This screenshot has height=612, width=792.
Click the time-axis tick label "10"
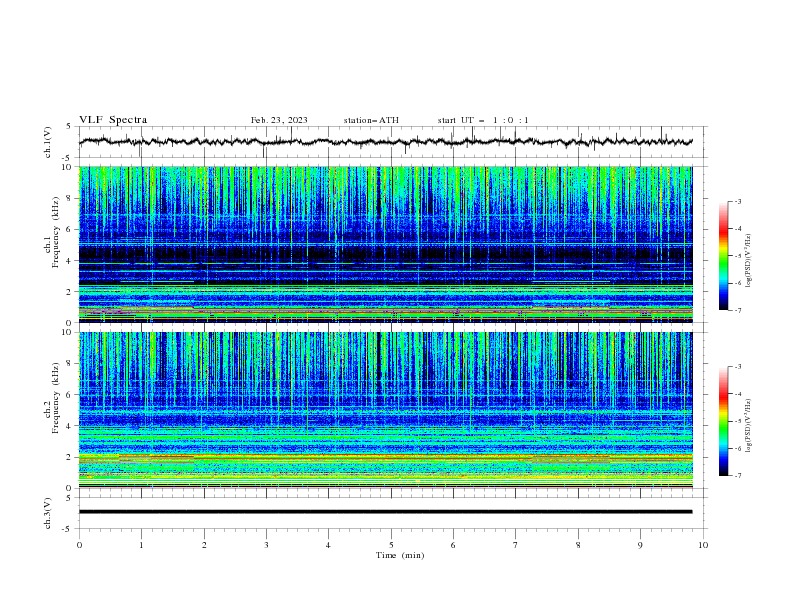point(703,545)
